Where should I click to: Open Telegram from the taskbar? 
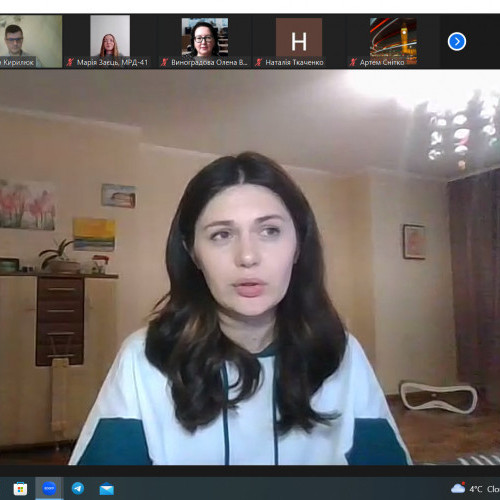pyautogui.click(x=78, y=489)
